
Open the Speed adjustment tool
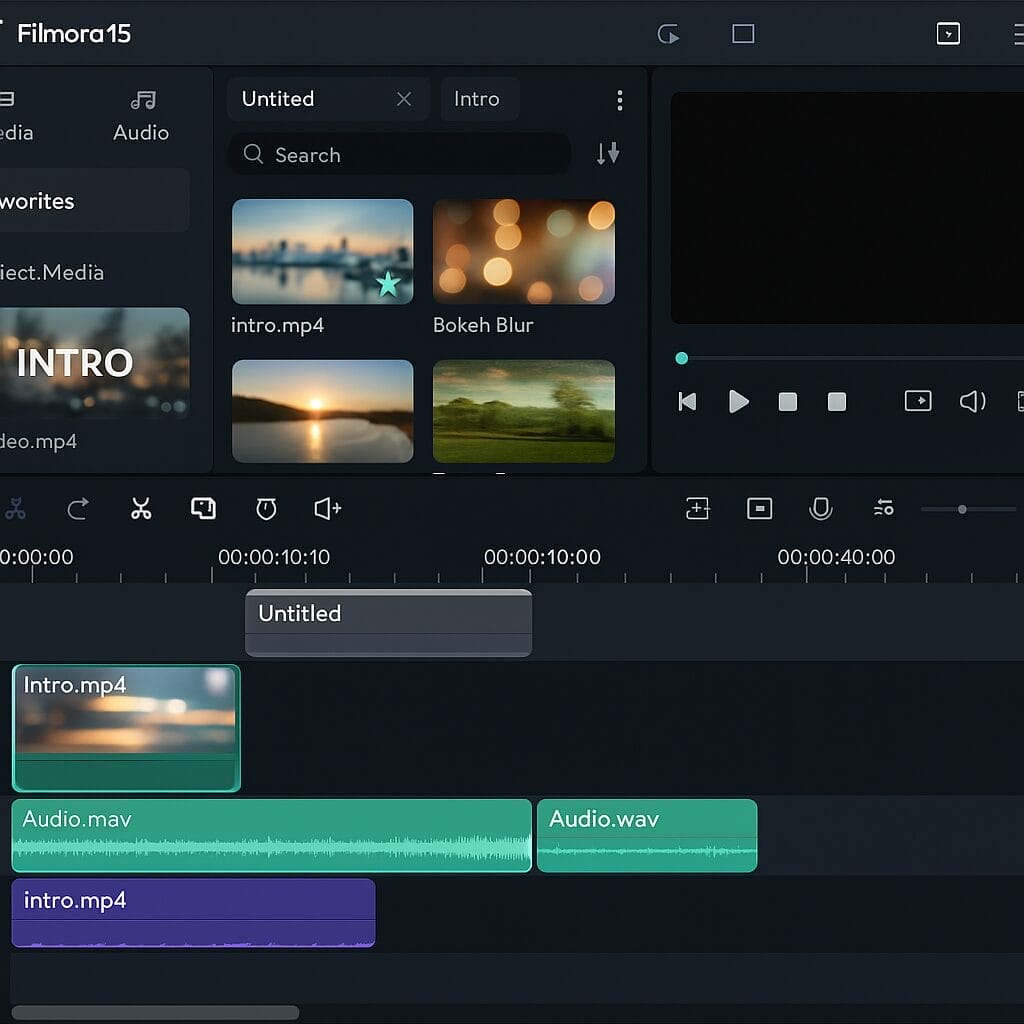(x=265, y=509)
